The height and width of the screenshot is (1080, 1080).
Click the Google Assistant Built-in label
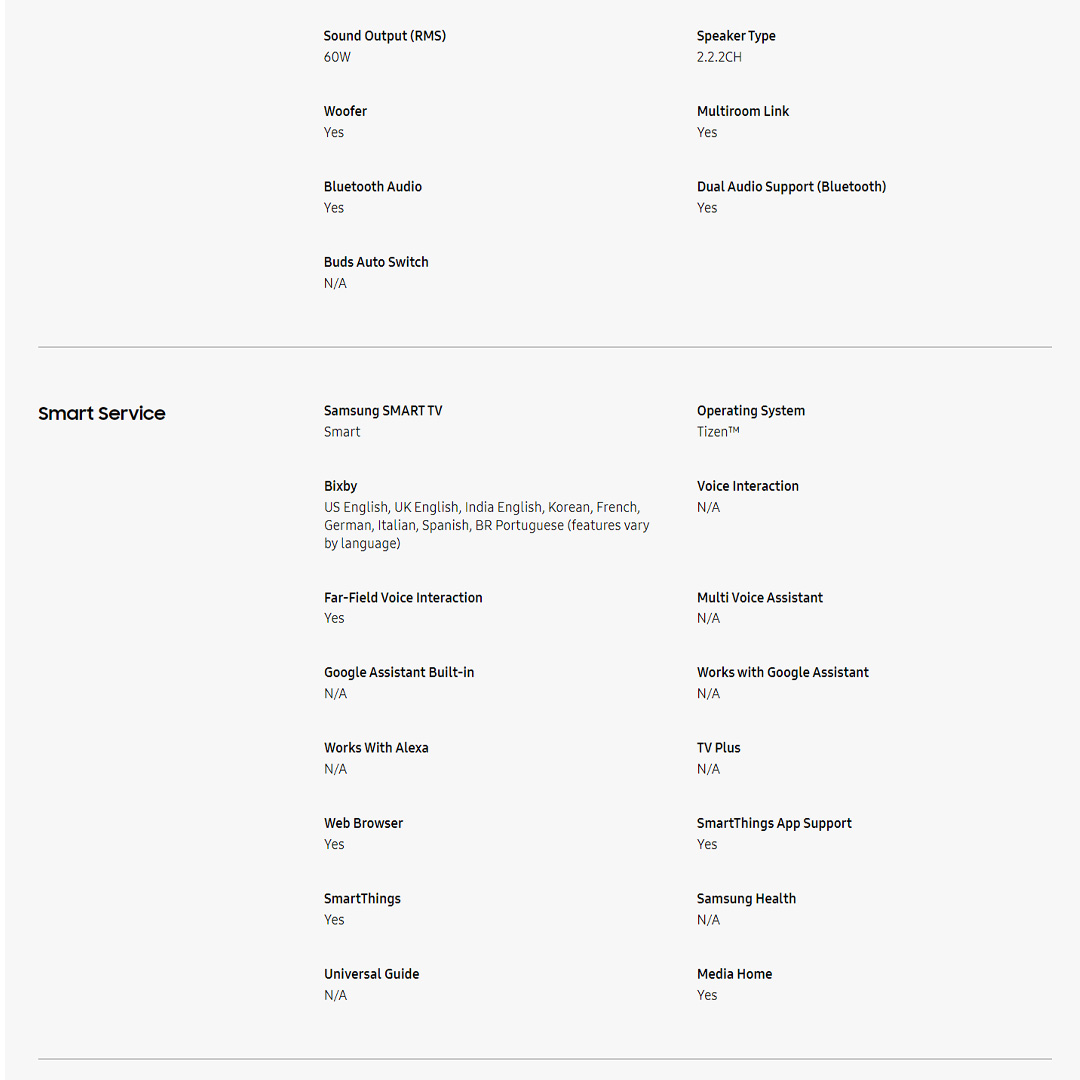399,673
